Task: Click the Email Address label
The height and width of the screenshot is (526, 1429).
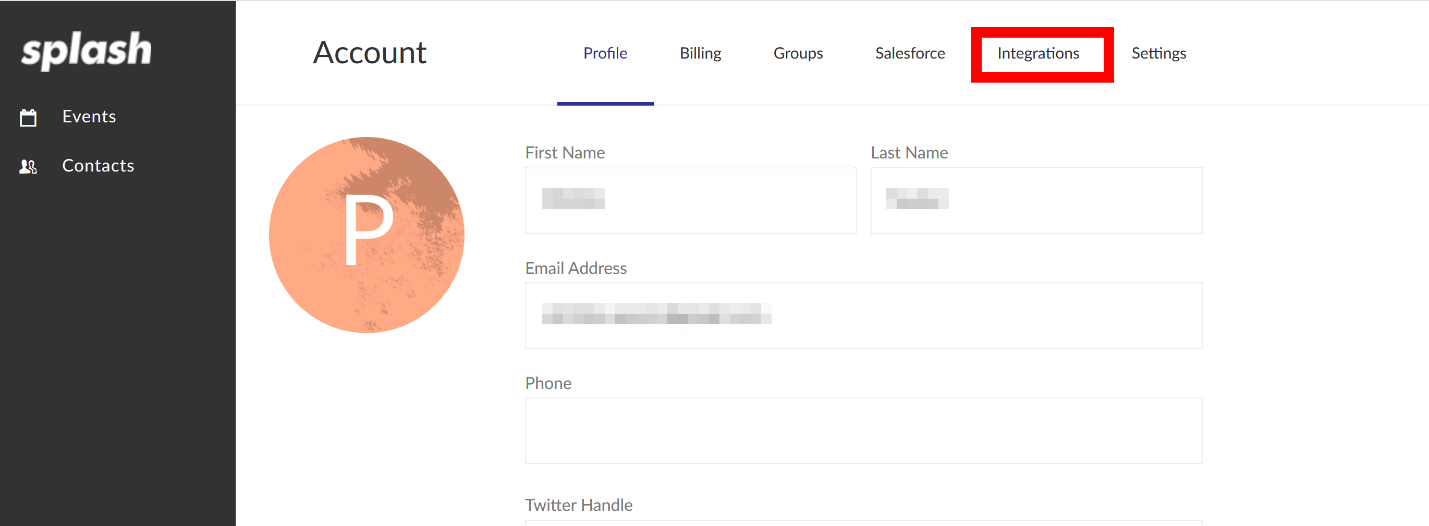Action: tap(576, 268)
